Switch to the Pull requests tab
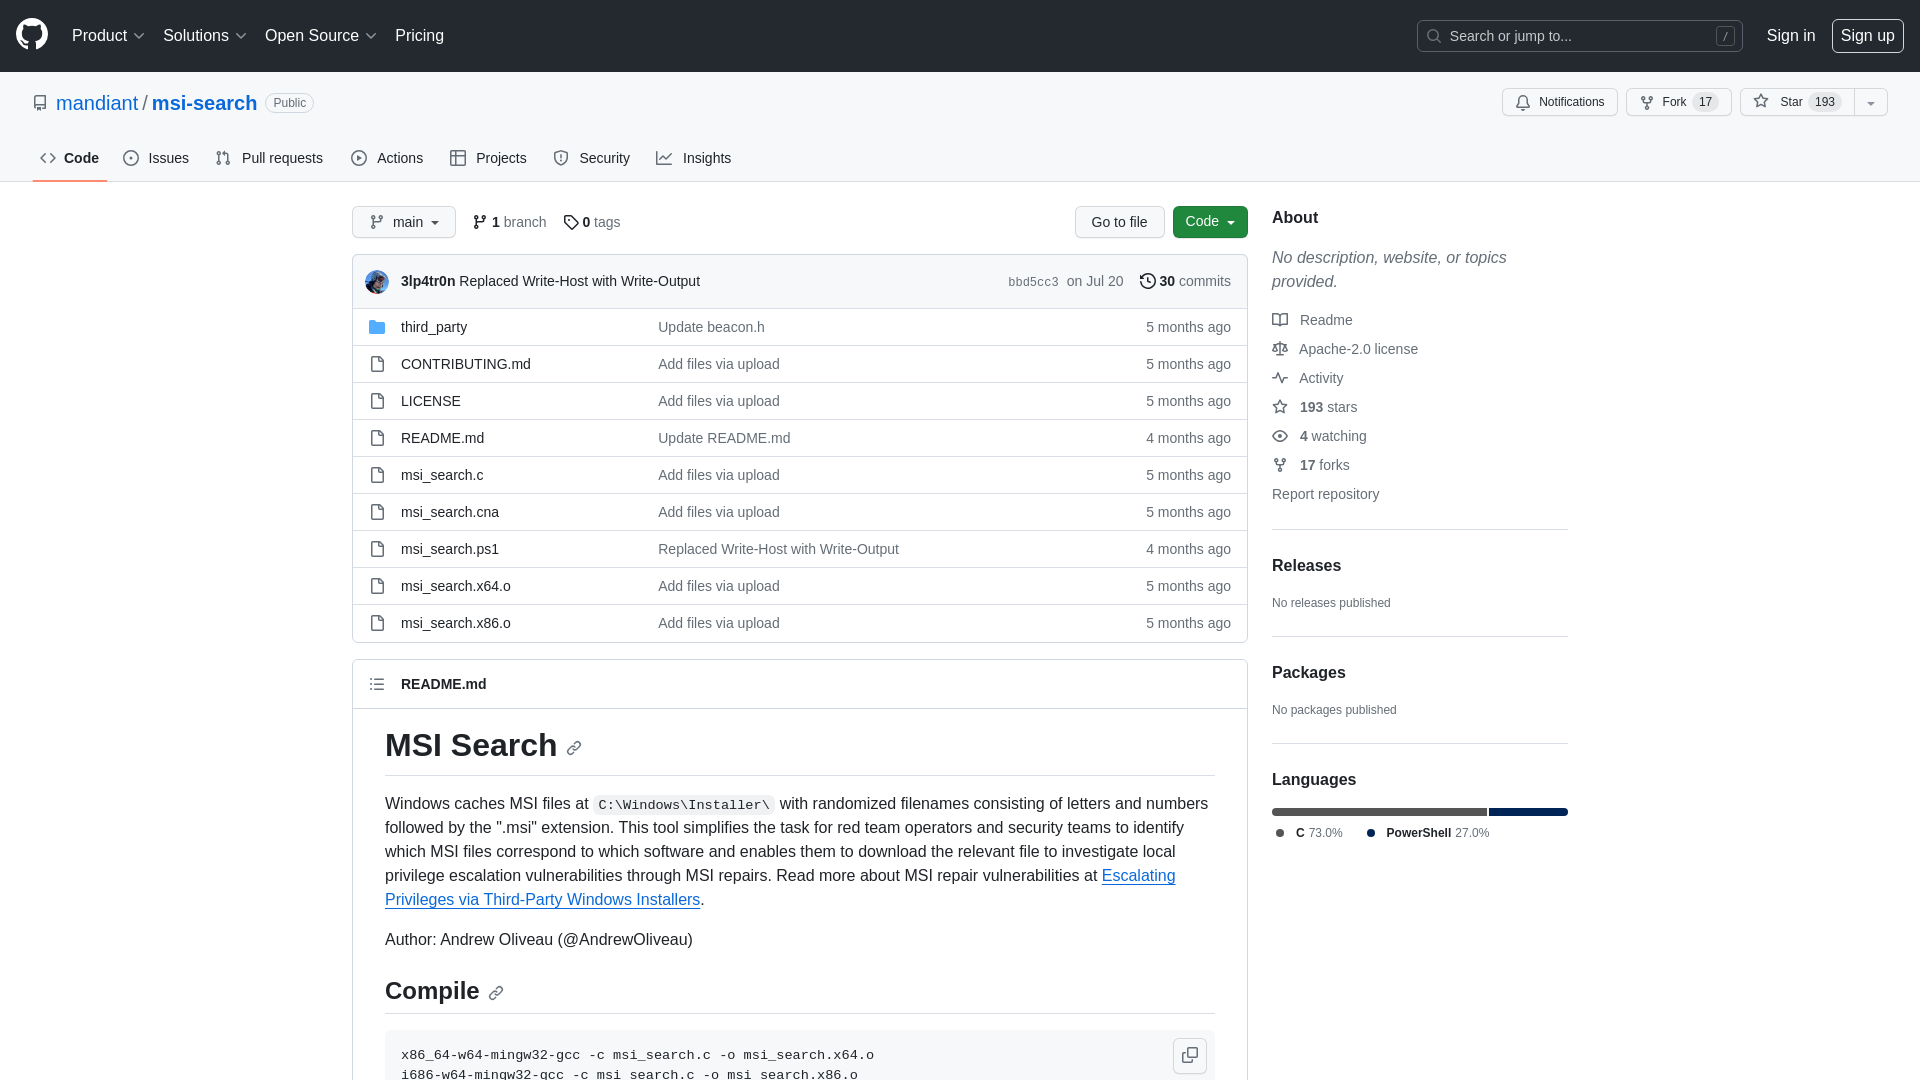Image resolution: width=1920 pixels, height=1080 pixels. tap(269, 158)
